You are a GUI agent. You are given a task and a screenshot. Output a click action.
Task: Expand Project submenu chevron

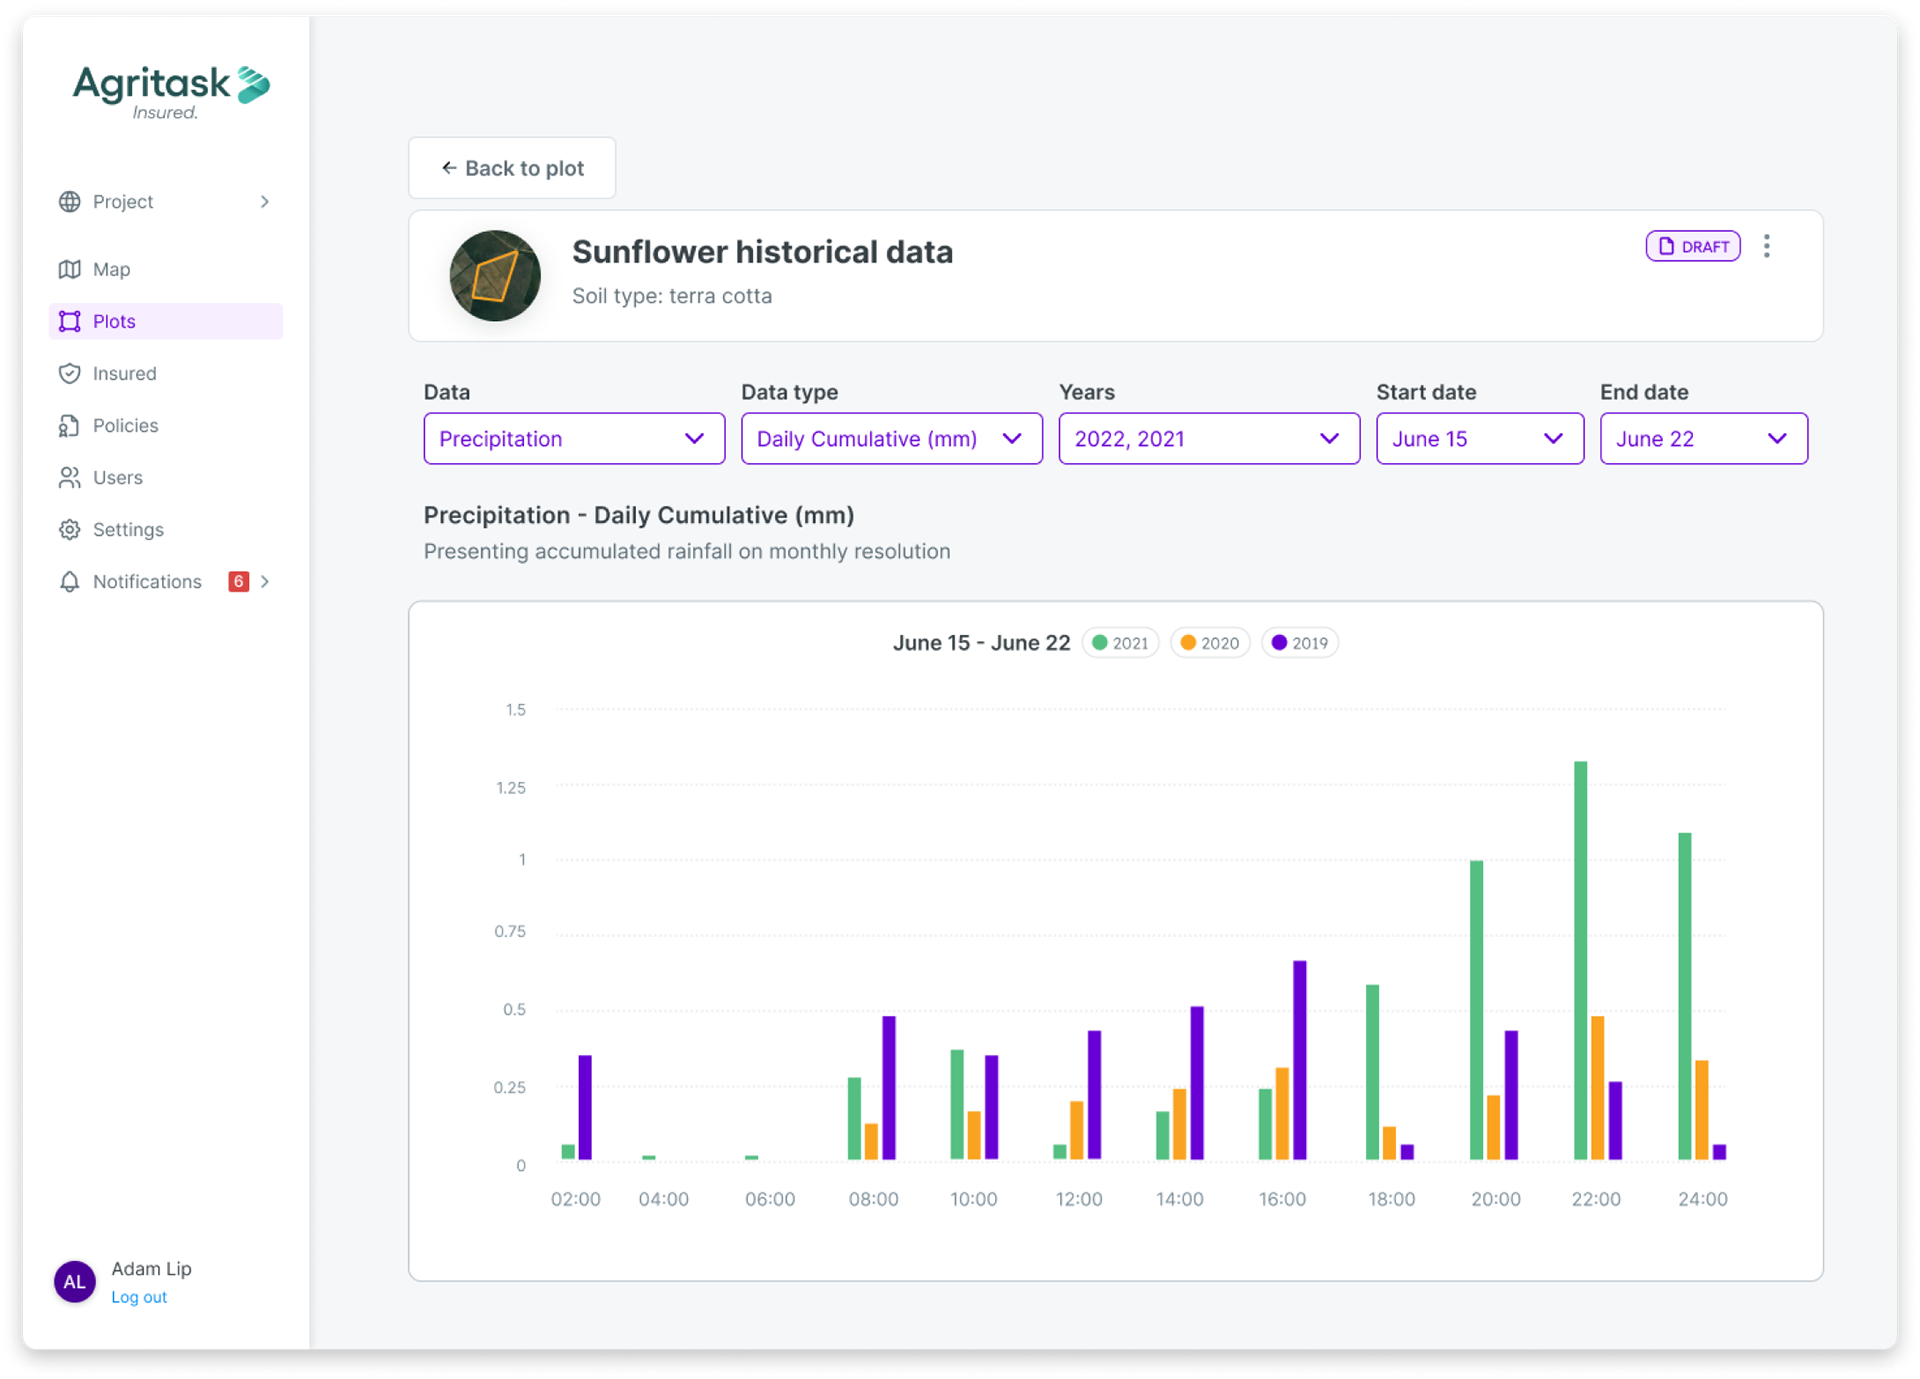point(264,201)
